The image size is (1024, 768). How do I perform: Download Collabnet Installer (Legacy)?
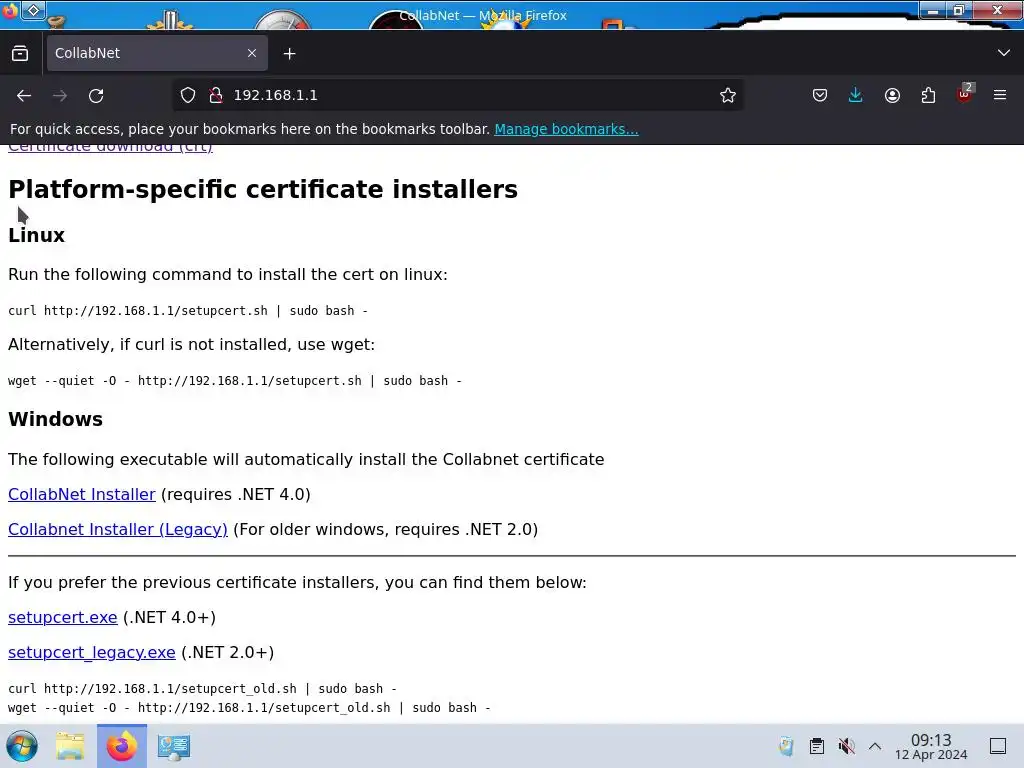point(118,530)
